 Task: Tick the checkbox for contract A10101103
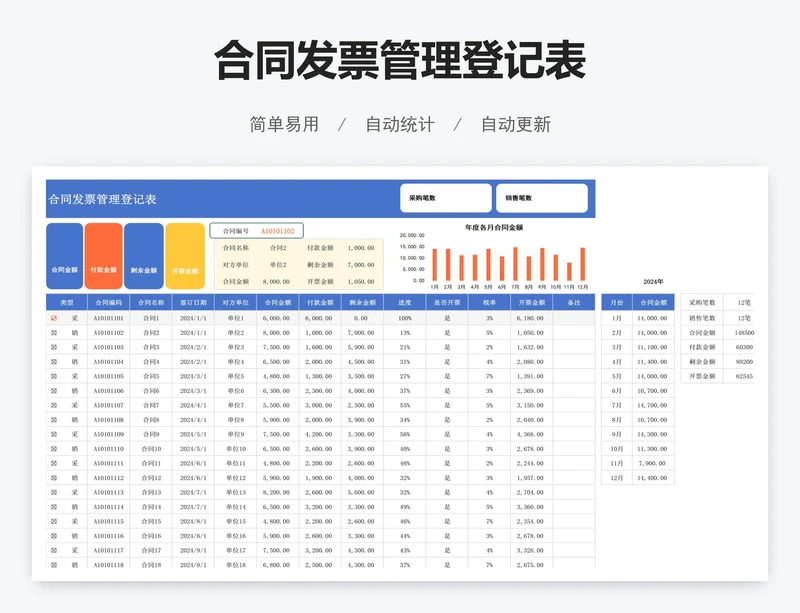click(x=54, y=347)
